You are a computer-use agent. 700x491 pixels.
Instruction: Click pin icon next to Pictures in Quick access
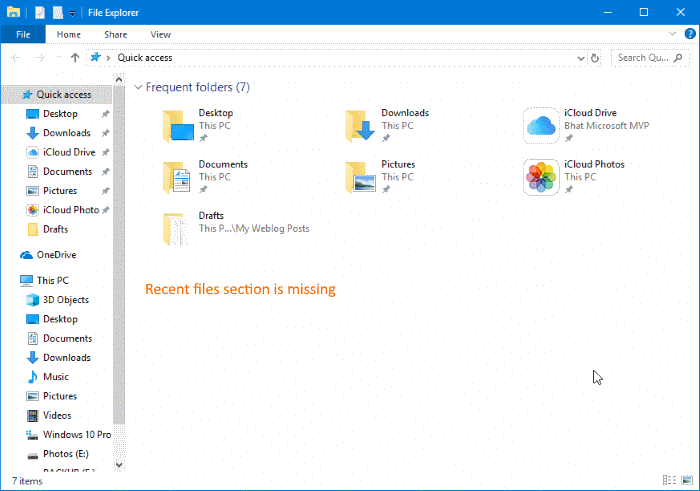click(x=105, y=191)
